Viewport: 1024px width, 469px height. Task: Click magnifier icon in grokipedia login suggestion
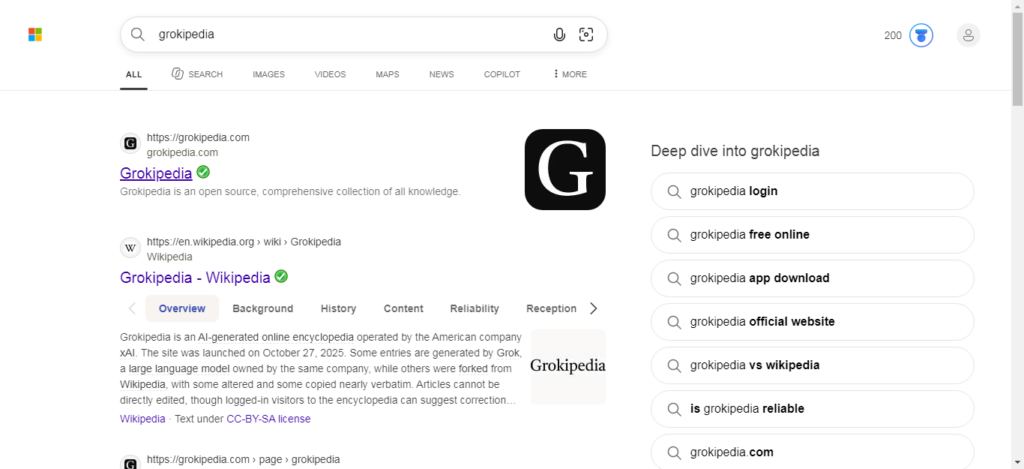pos(674,191)
